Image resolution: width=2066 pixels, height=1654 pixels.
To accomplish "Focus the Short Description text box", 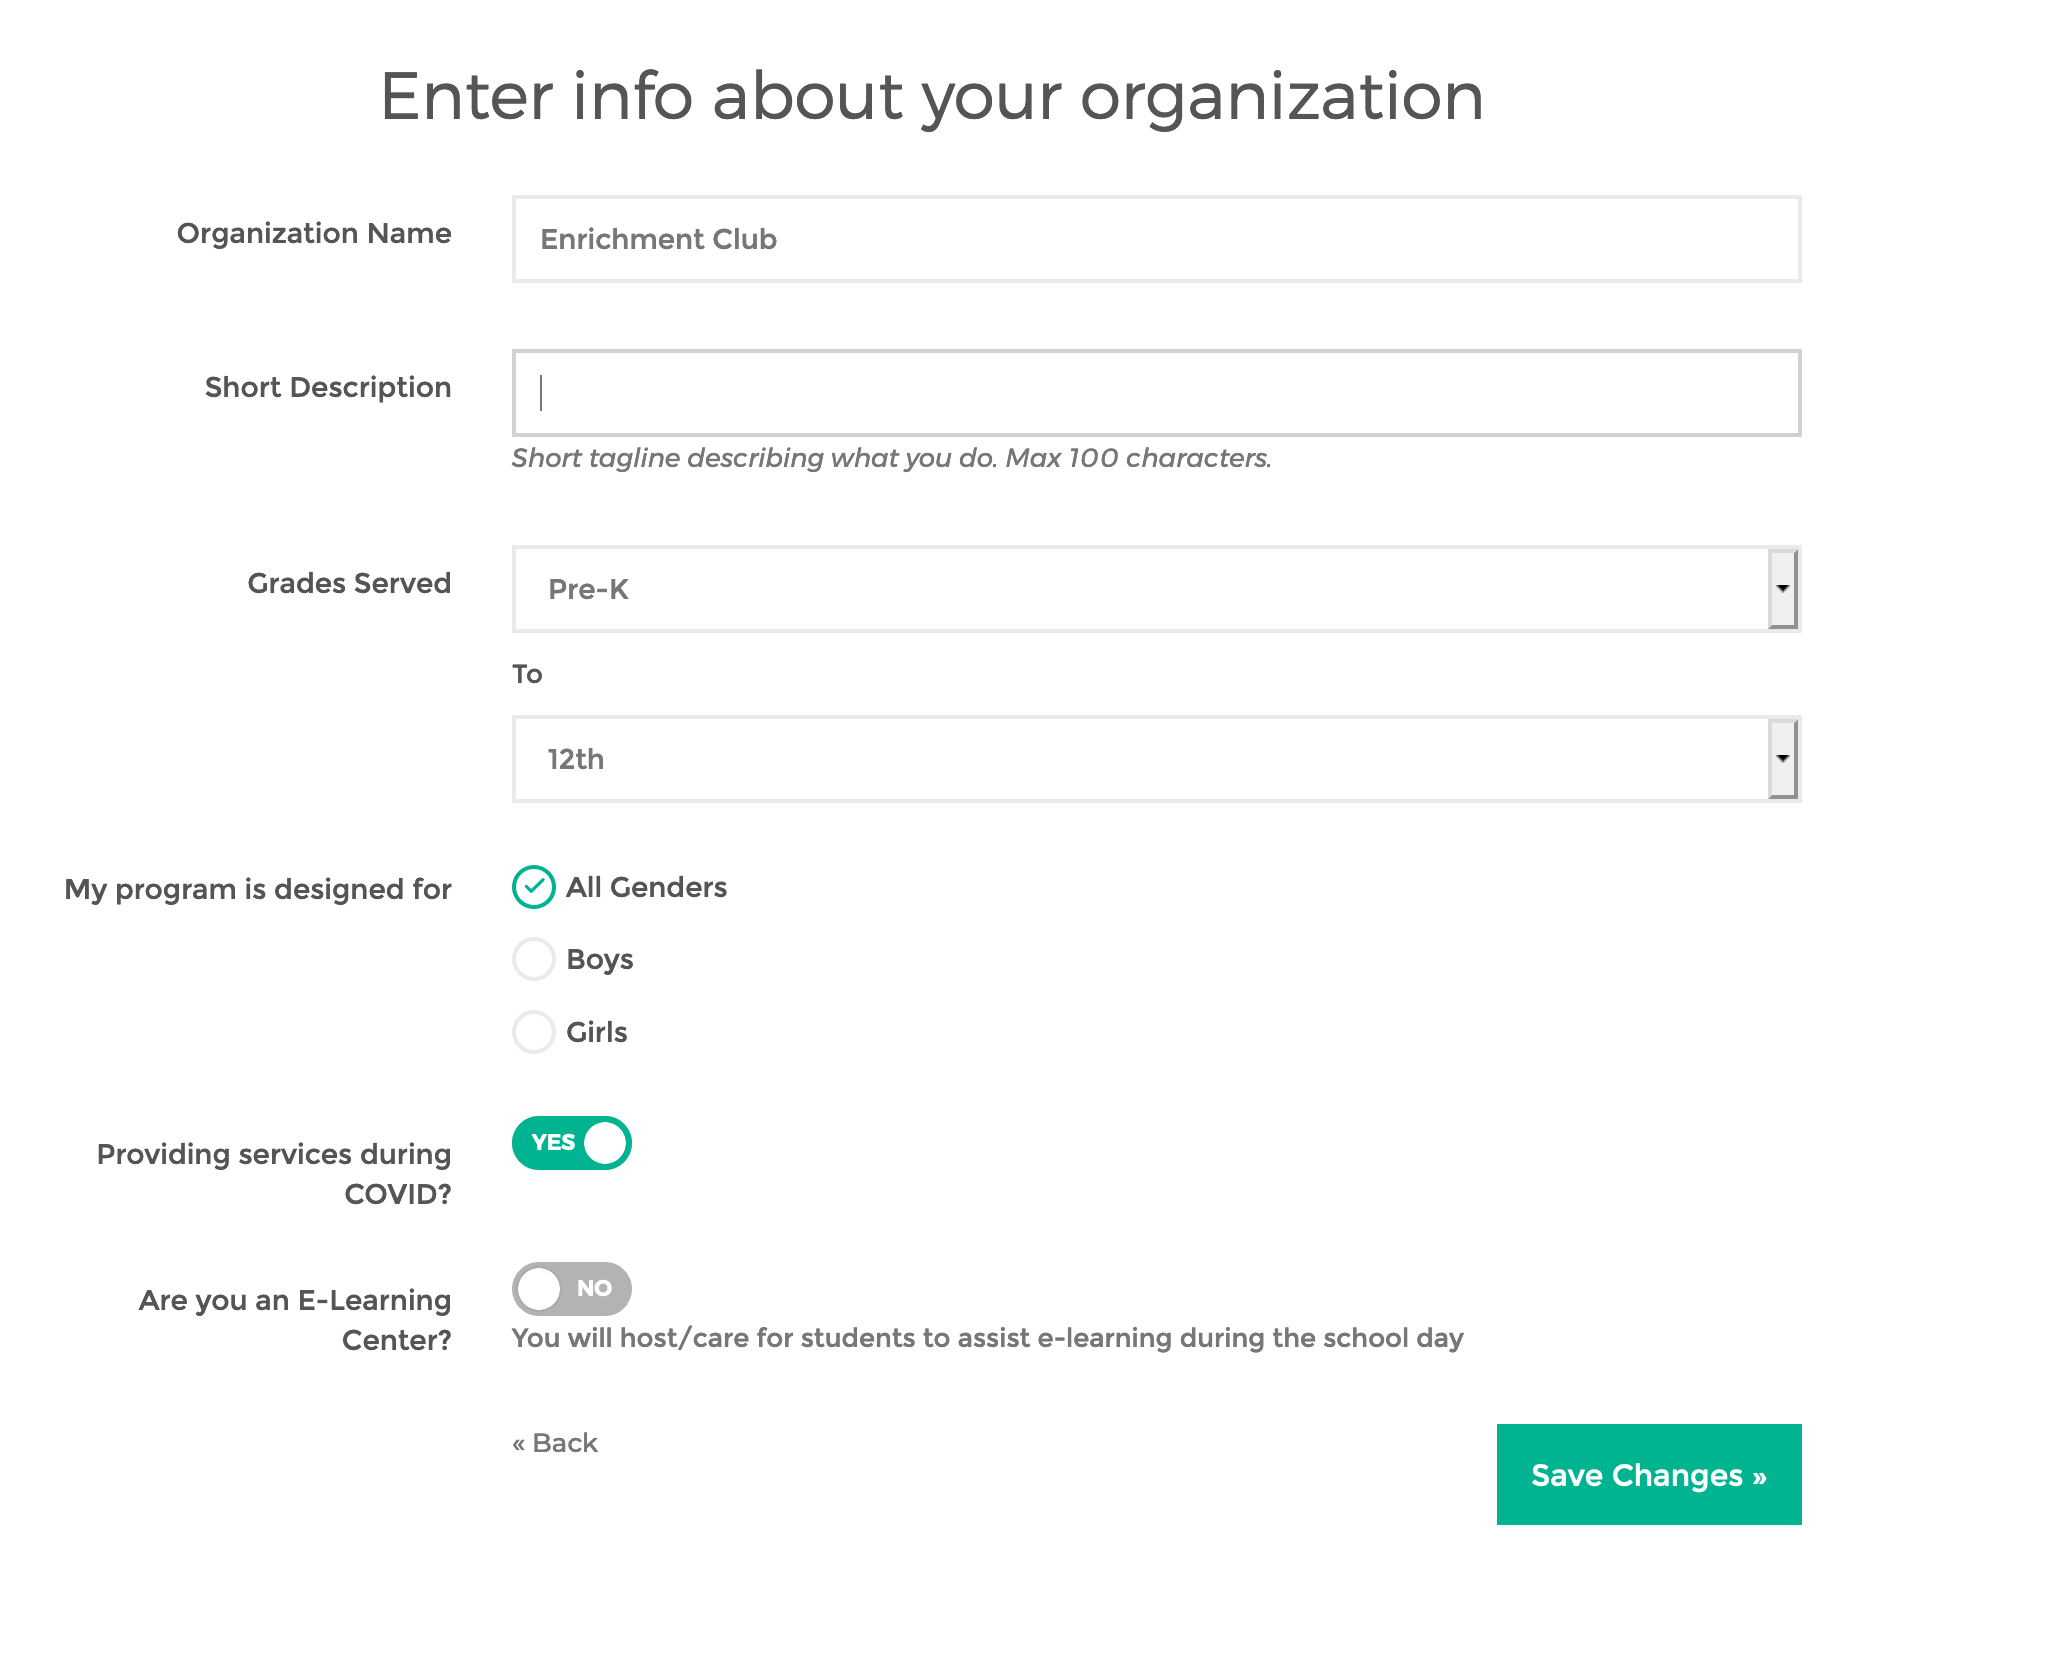I will pos(1155,393).
